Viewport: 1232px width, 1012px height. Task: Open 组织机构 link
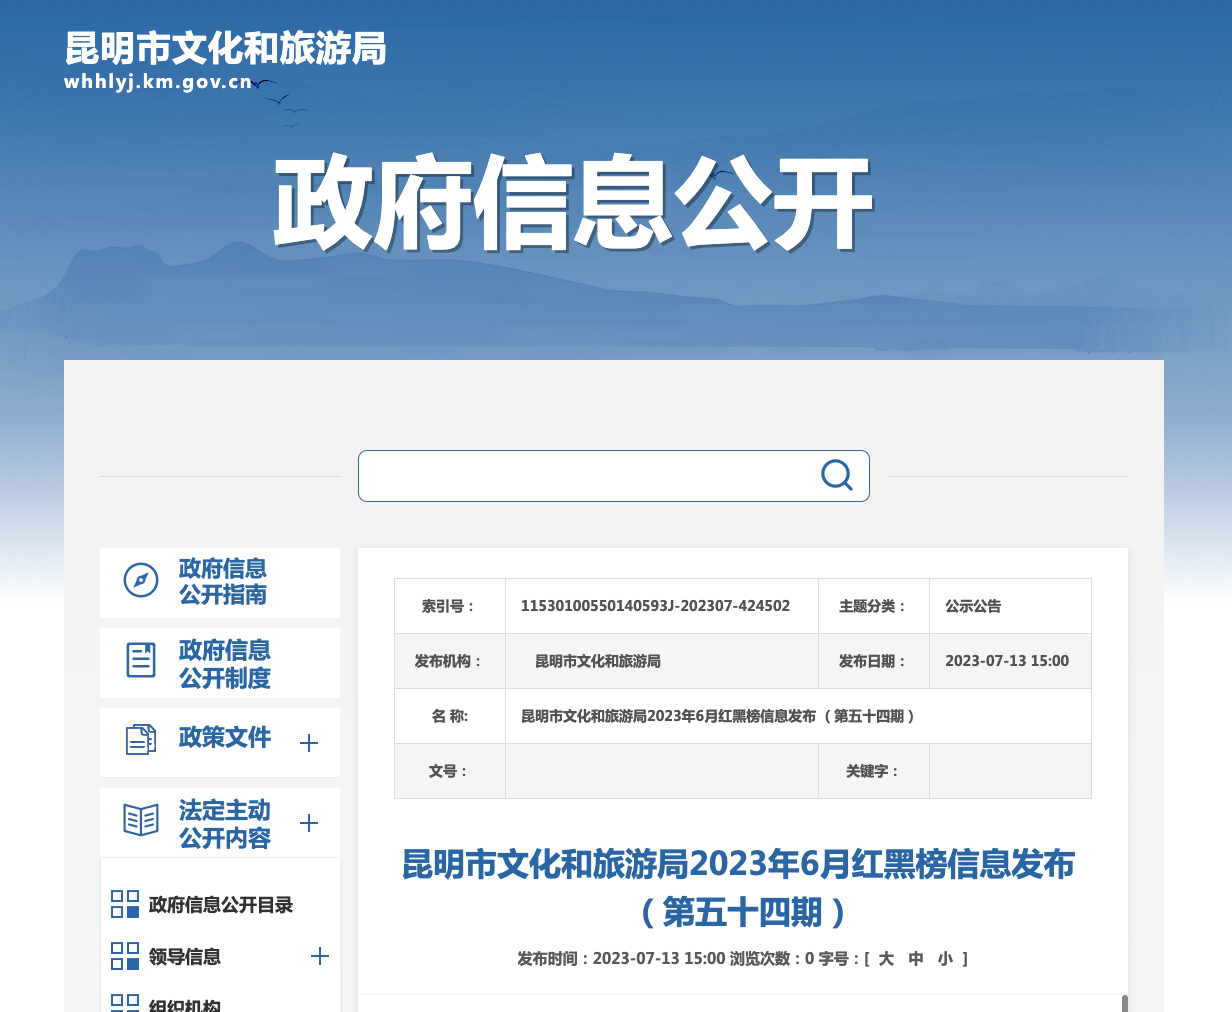(185, 1004)
